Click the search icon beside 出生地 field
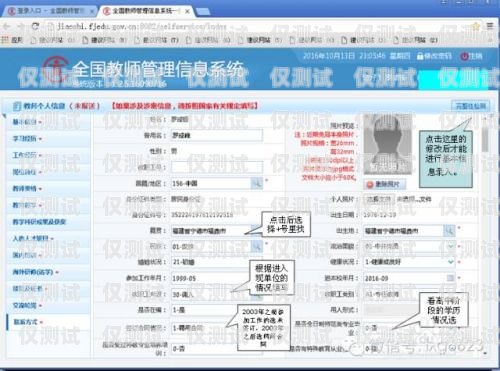The width and height of the screenshot is (500, 371). click(449, 230)
